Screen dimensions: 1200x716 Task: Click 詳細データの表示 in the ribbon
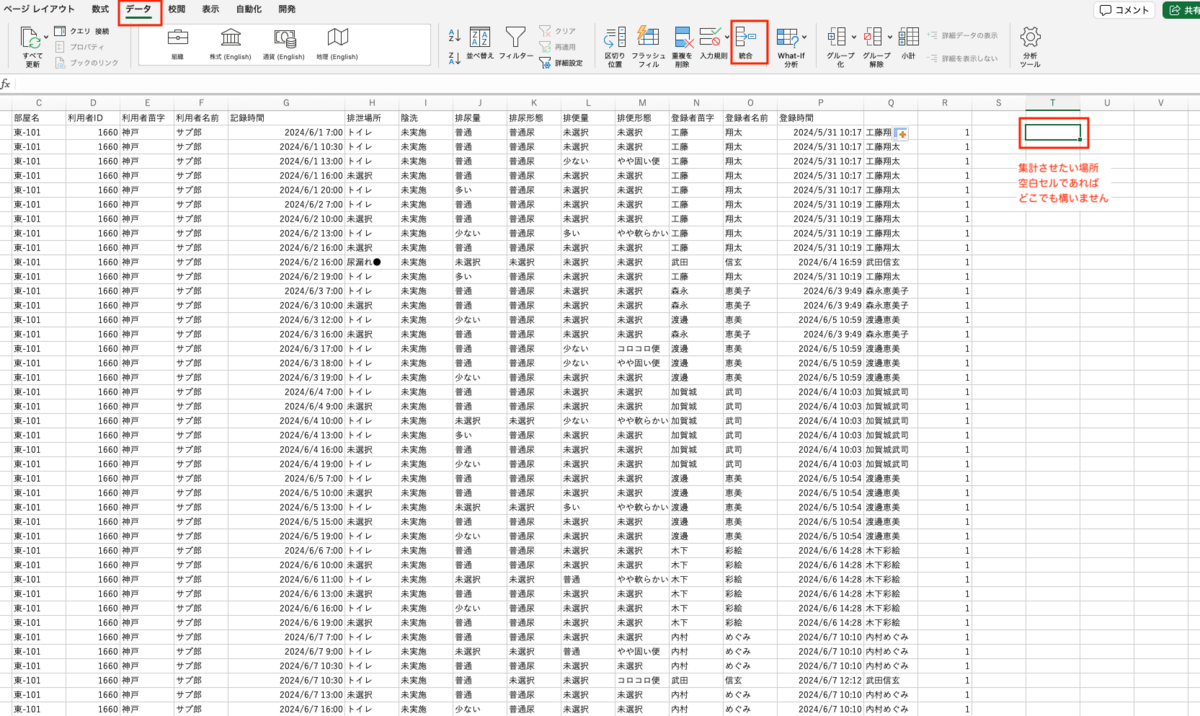click(x=962, y=35)
